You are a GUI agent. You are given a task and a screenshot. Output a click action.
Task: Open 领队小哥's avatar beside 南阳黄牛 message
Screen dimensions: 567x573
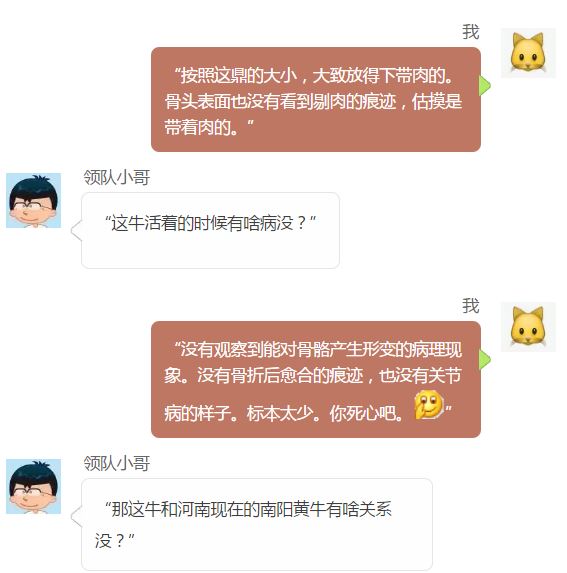click(x=34, y=487)
